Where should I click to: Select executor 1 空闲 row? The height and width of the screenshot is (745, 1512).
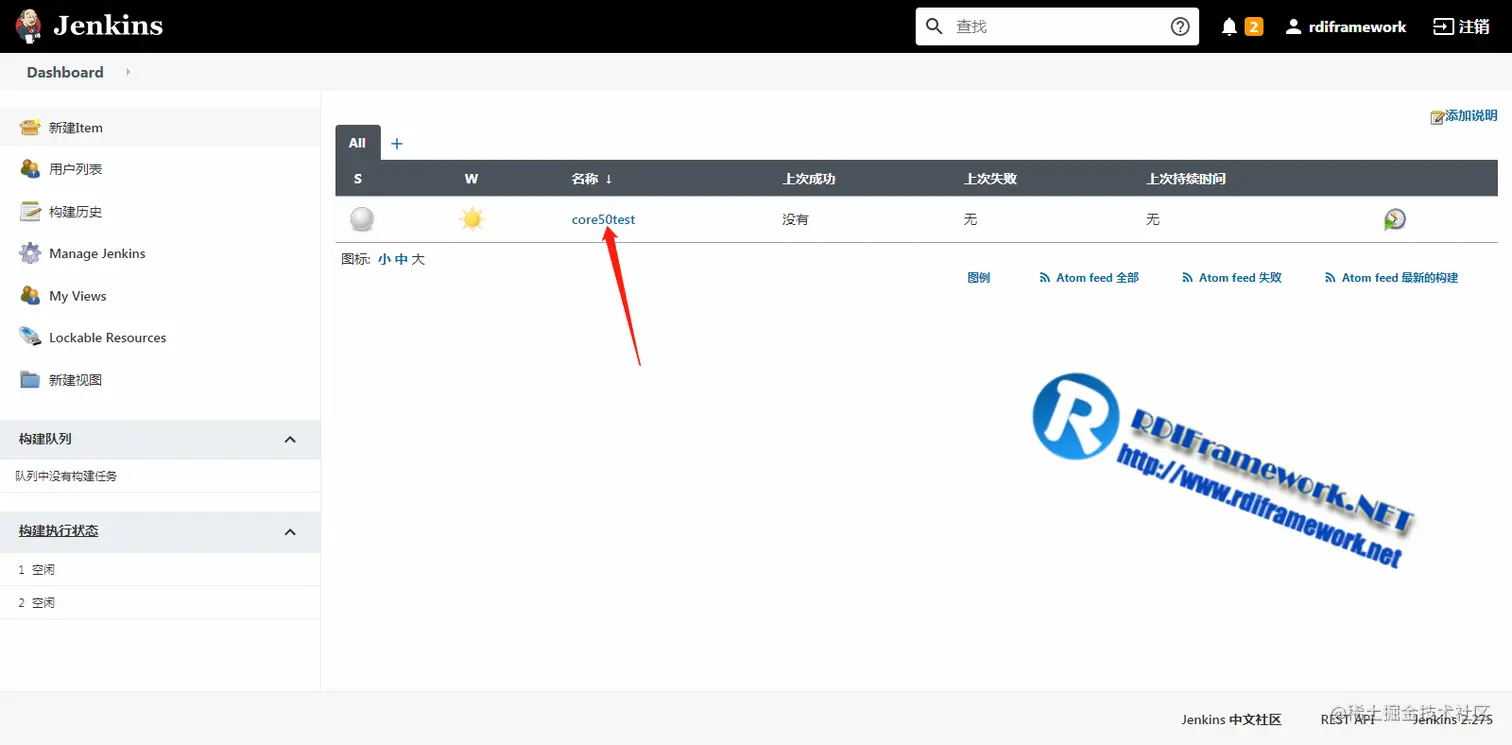[x=160, y=569]
